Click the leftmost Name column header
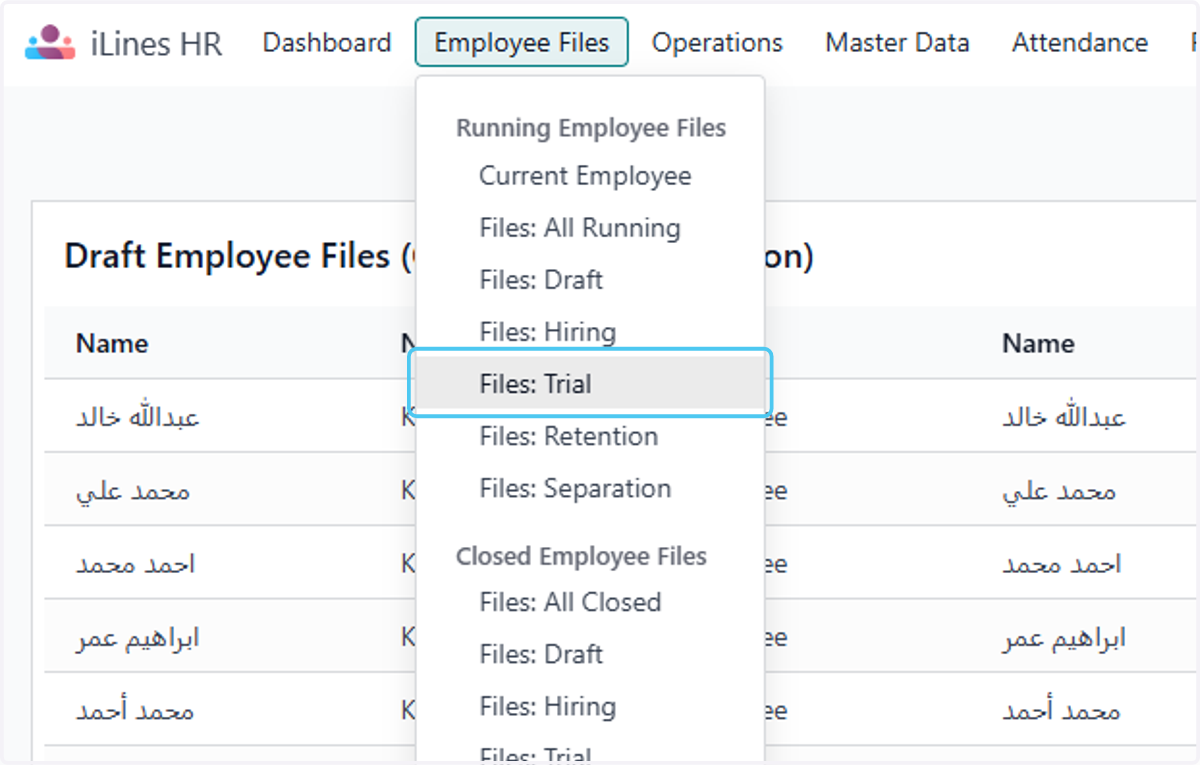 [112, 344]
